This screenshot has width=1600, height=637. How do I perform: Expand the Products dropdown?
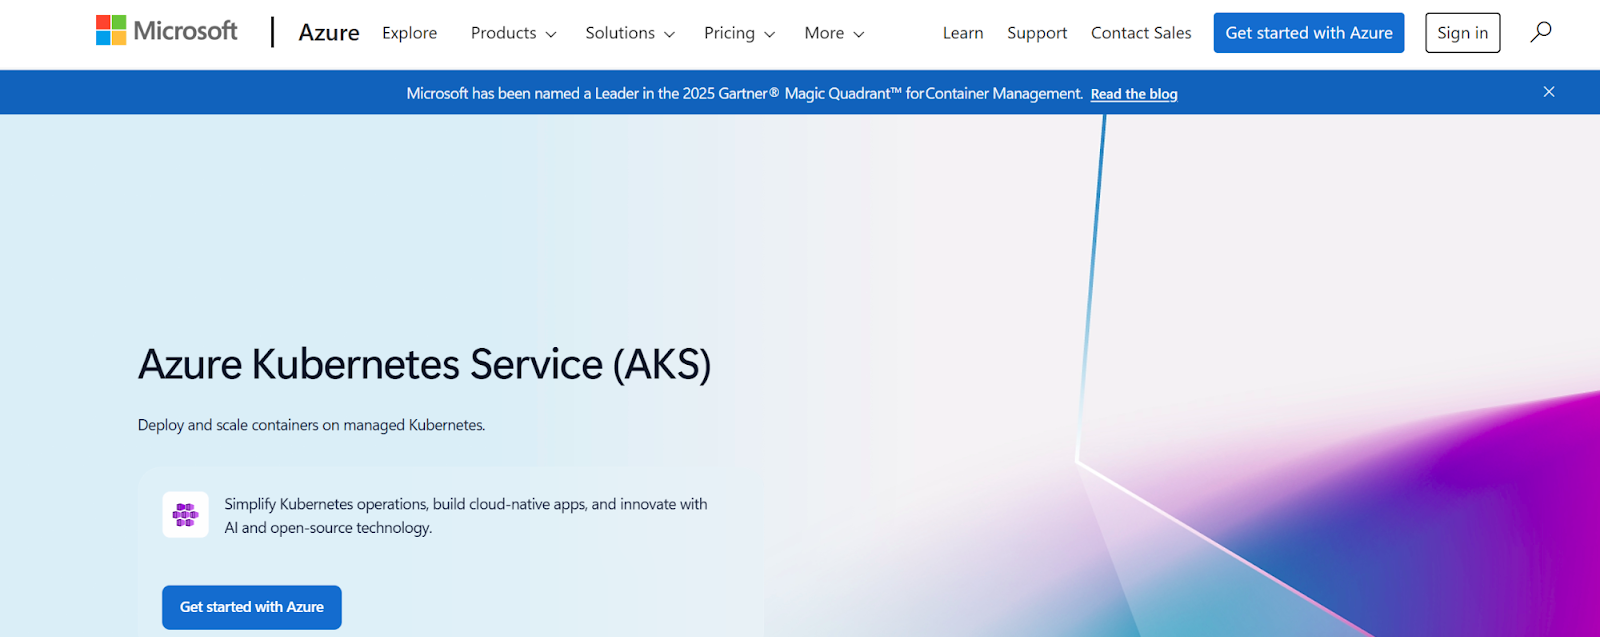513,33
